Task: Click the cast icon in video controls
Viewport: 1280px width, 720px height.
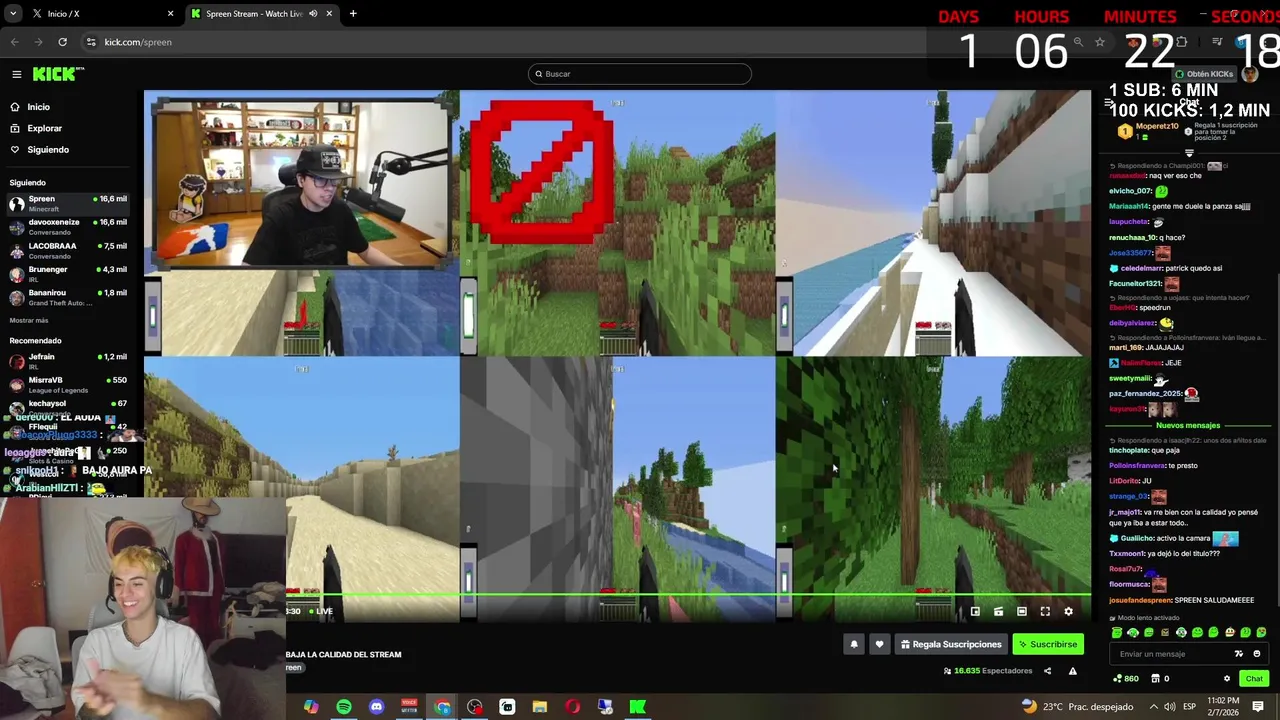Action: click(998, 612)
